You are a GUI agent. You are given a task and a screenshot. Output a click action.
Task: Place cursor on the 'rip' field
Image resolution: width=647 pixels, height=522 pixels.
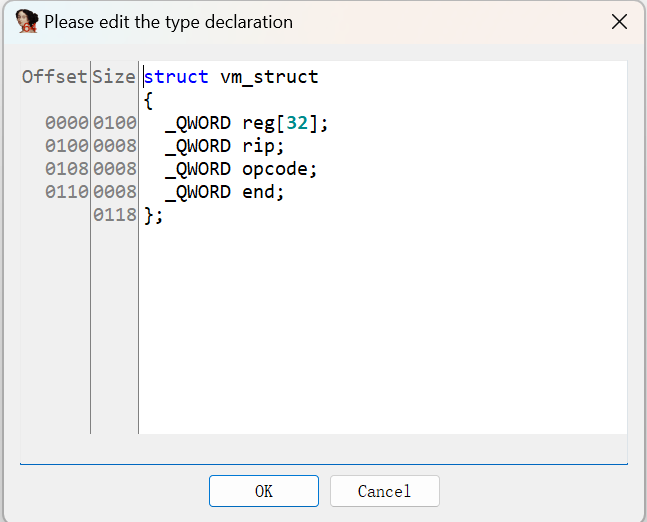pyautogui.click(x=258, y=146)
